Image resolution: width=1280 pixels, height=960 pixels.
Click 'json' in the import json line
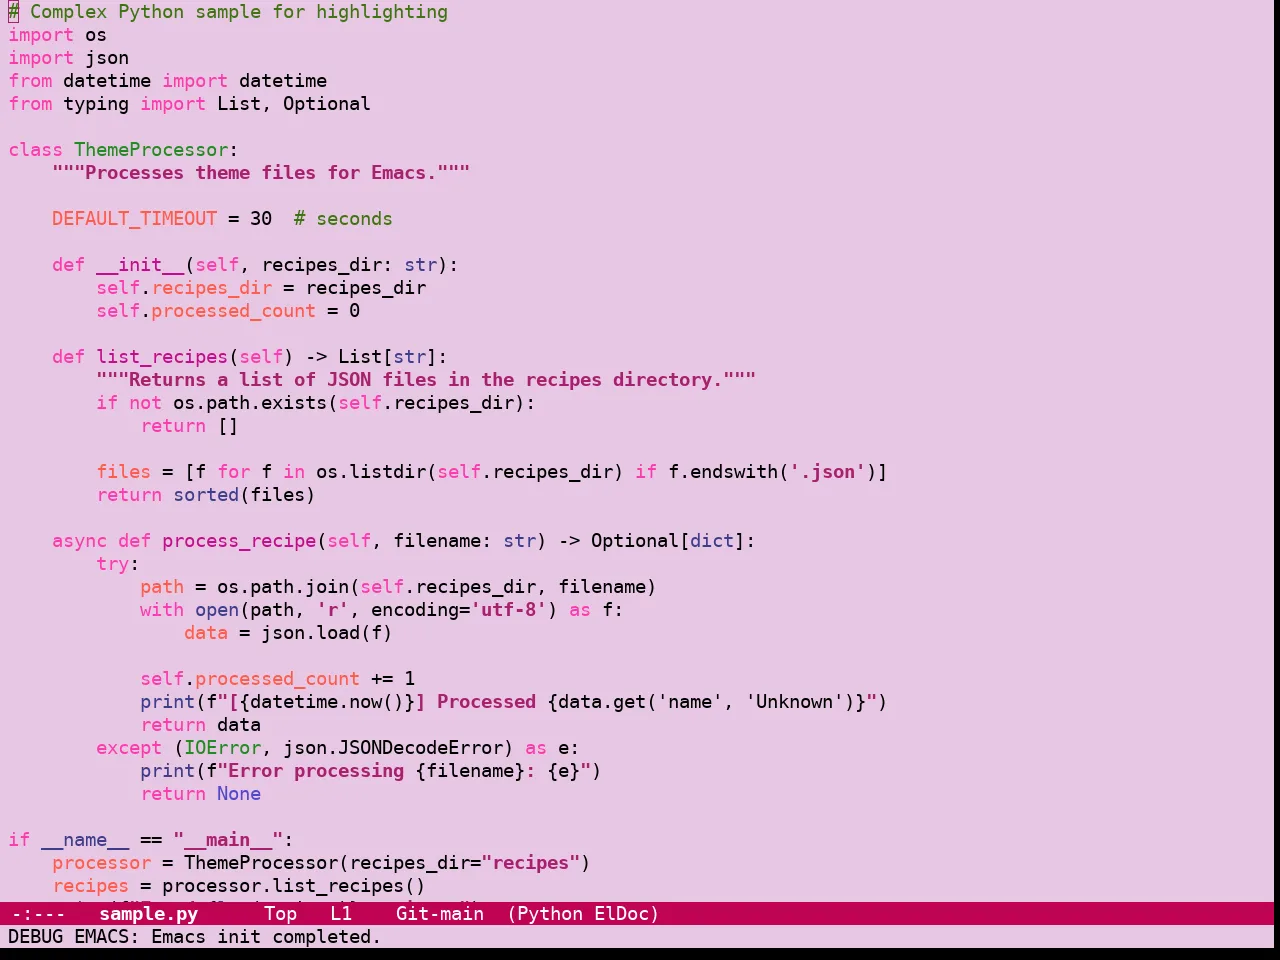click(x=107, y=58)
